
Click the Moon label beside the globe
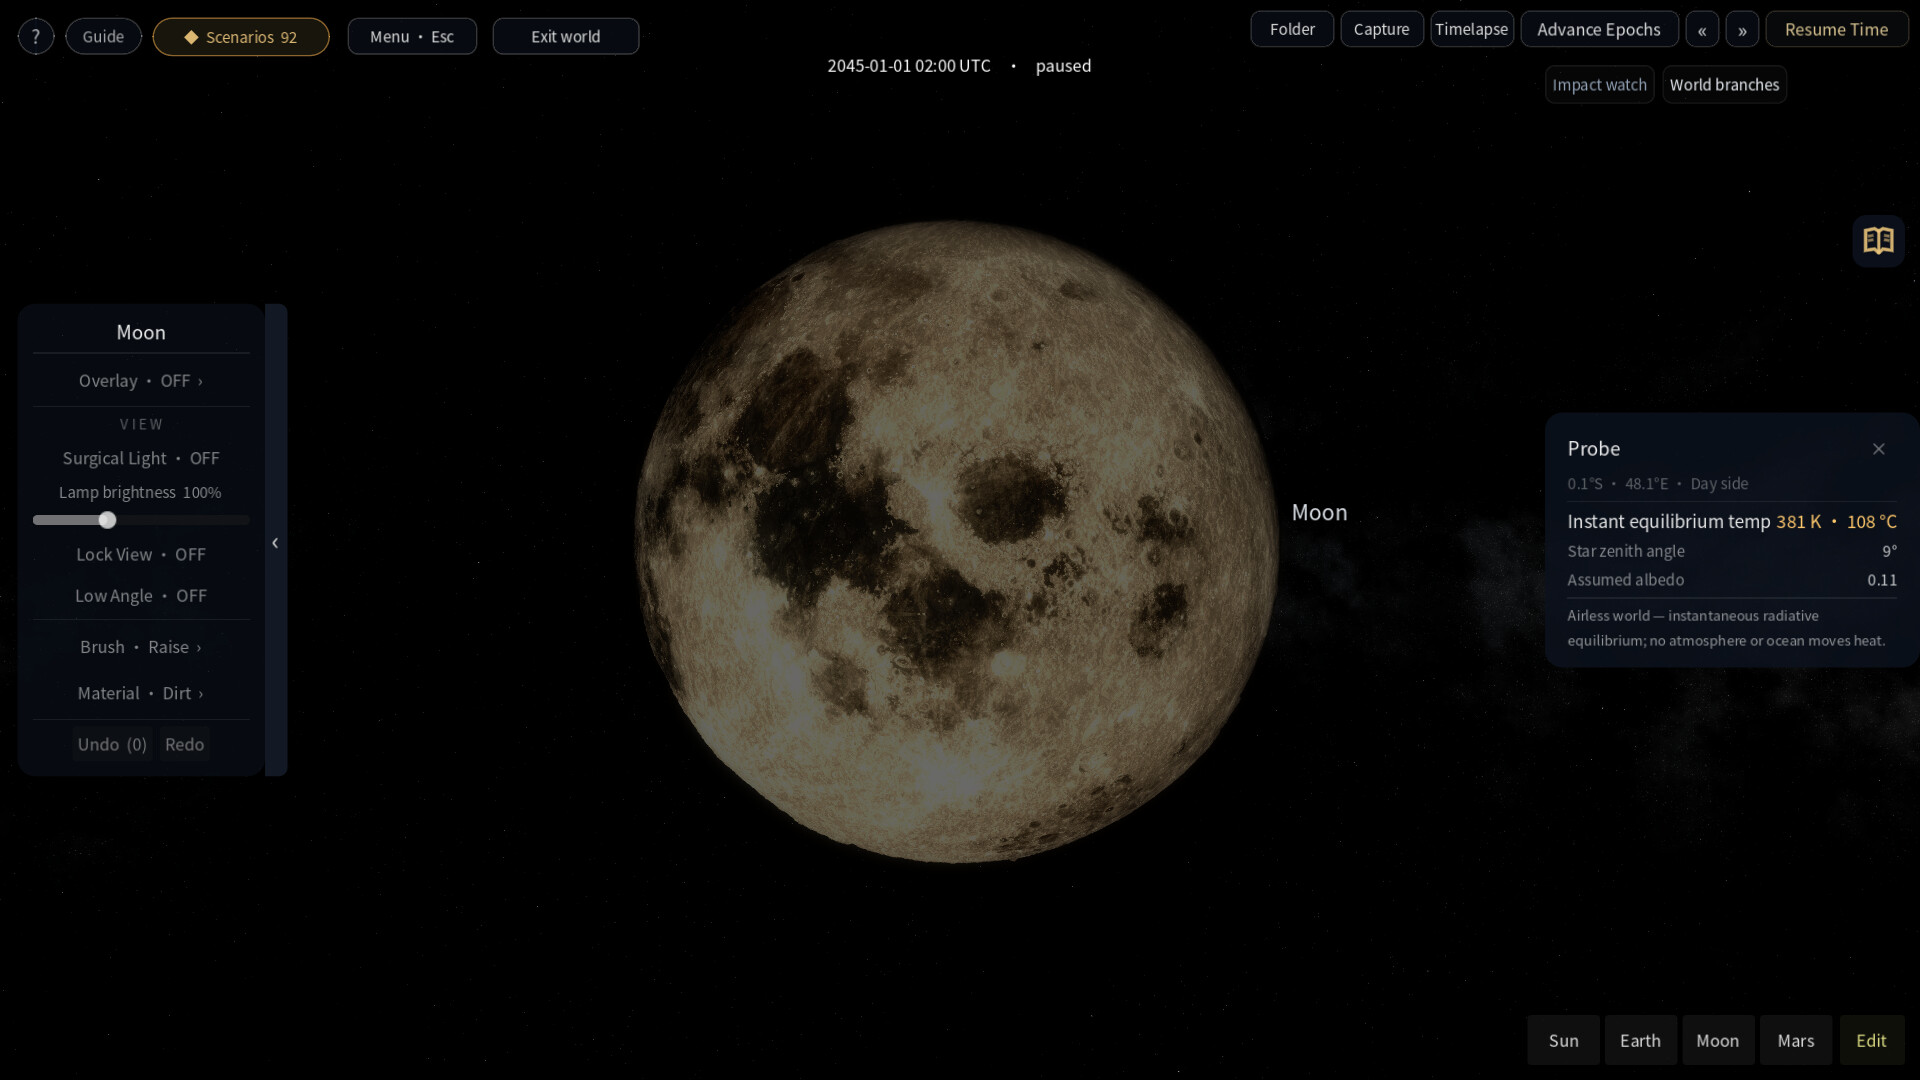pos(1319,513)
